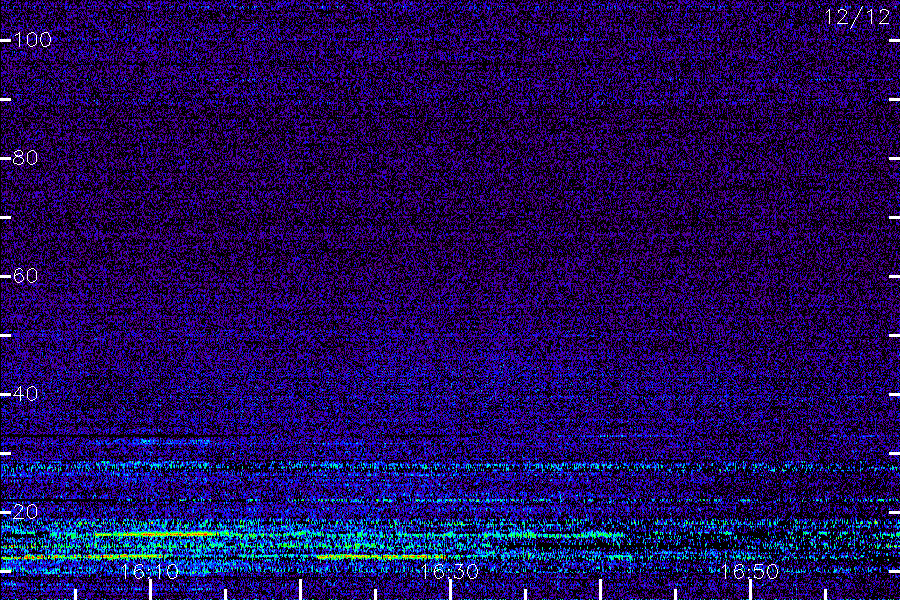Click the 16:10 time axis label
Image resolution: width=900 pixels, height=600 pixels.
click(150, 571)
